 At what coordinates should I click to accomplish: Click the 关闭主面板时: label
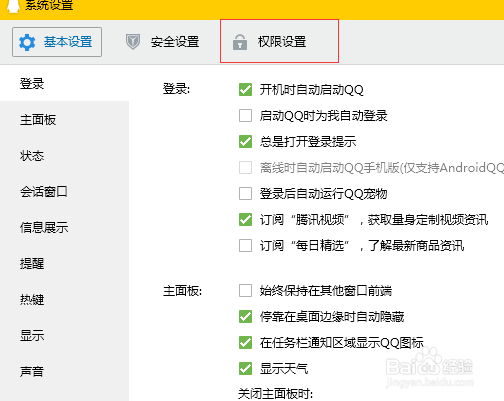(x=275, y=394)
